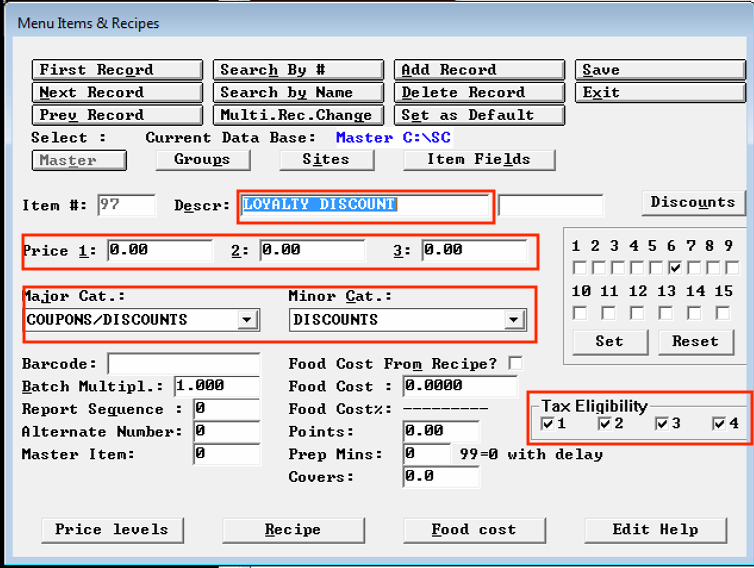
Task: Click the Prep Mins field
Action: [x=427, y=454]
